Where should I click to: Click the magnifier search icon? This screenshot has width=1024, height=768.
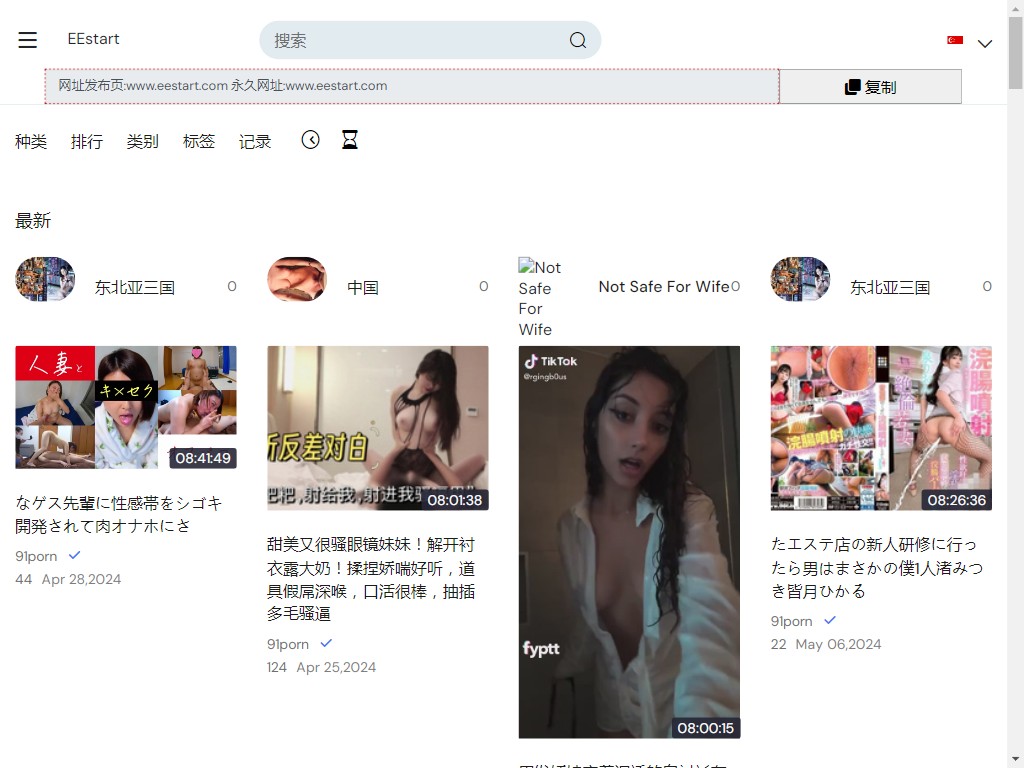click(x=578, y=40)
